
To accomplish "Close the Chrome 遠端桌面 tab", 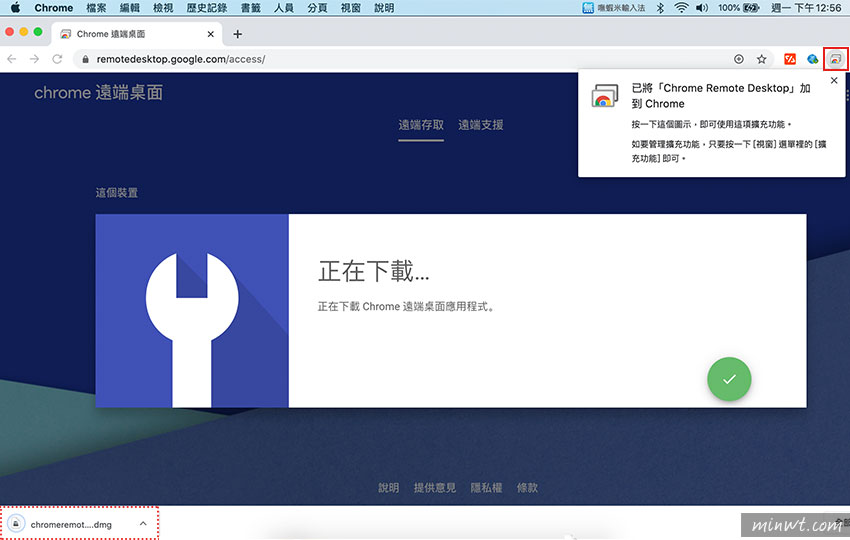I will coord(211,34).
